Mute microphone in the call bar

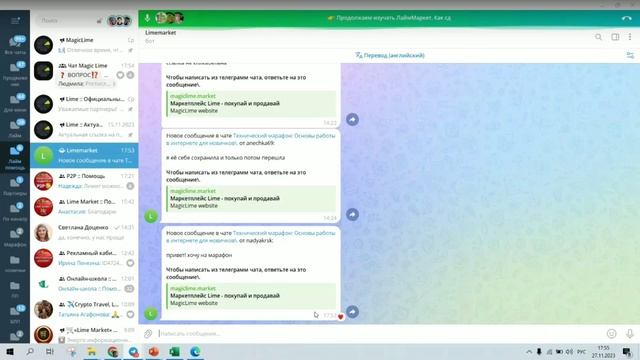147,18
